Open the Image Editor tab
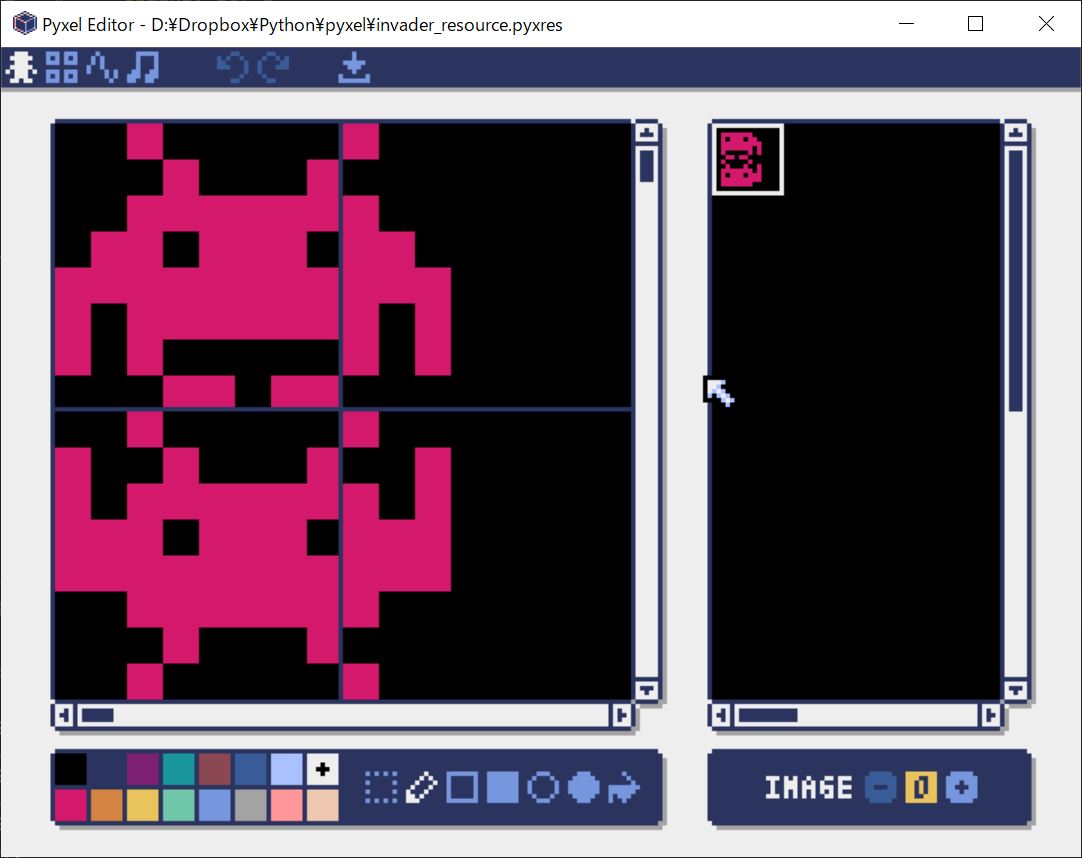 pyautogui.click(x=21, y=68)
